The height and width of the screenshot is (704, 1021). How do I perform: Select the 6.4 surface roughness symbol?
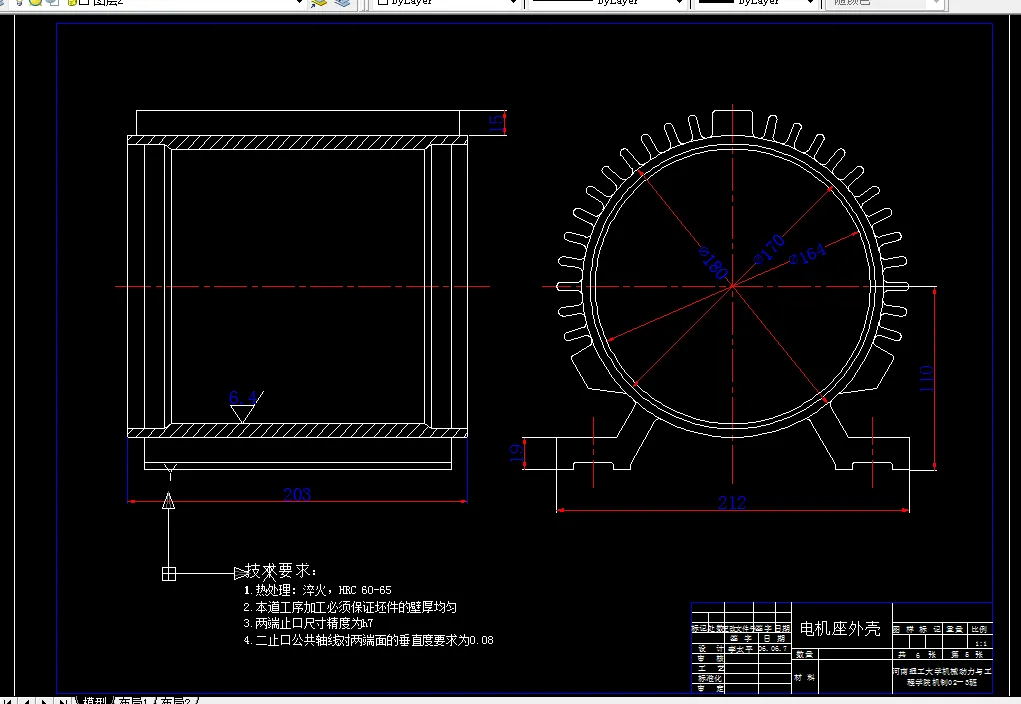click(x=244, y=406)
